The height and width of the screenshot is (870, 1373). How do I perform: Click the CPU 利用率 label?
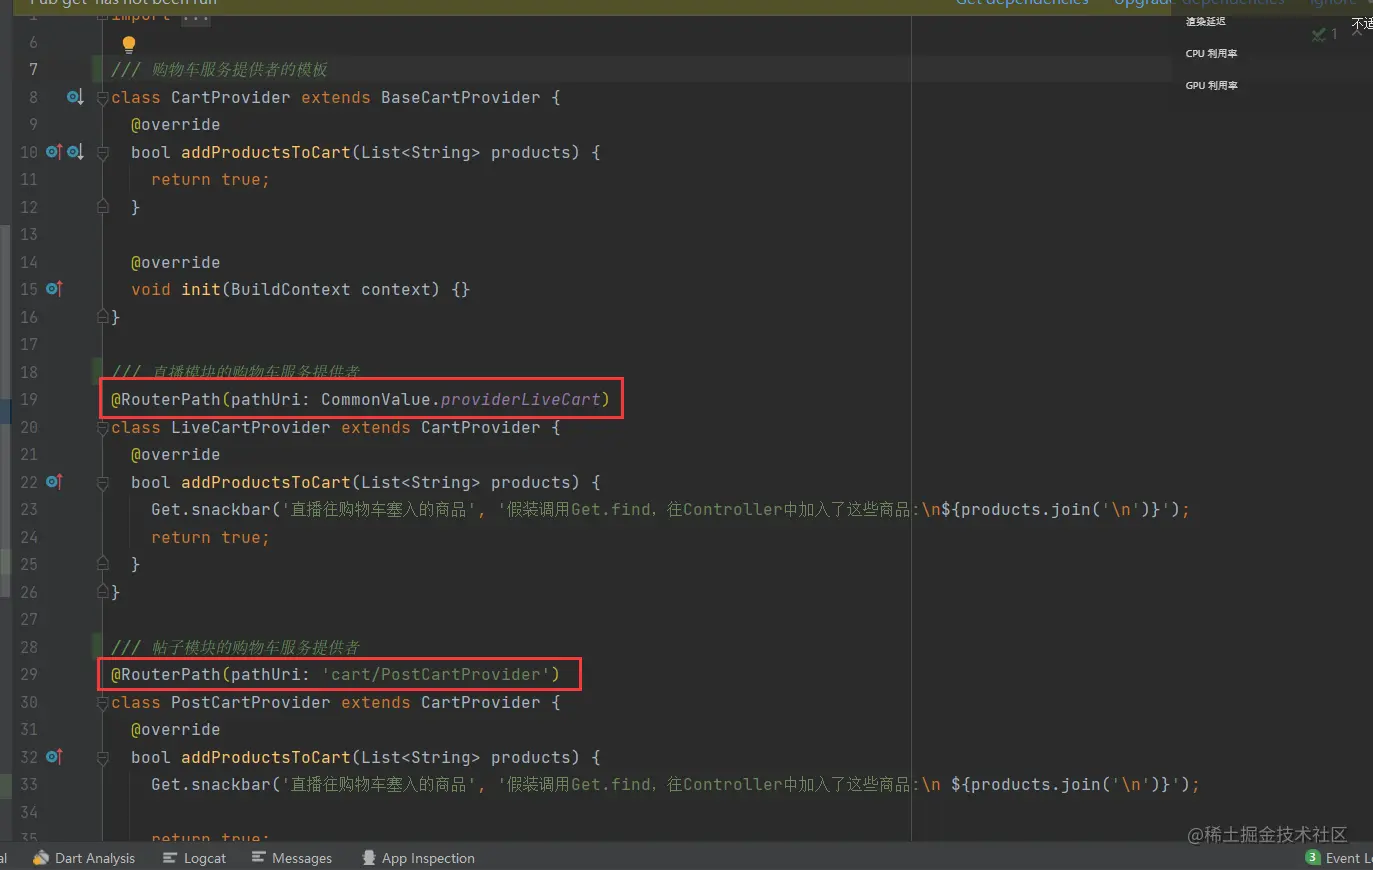(x=1211, y=54)
